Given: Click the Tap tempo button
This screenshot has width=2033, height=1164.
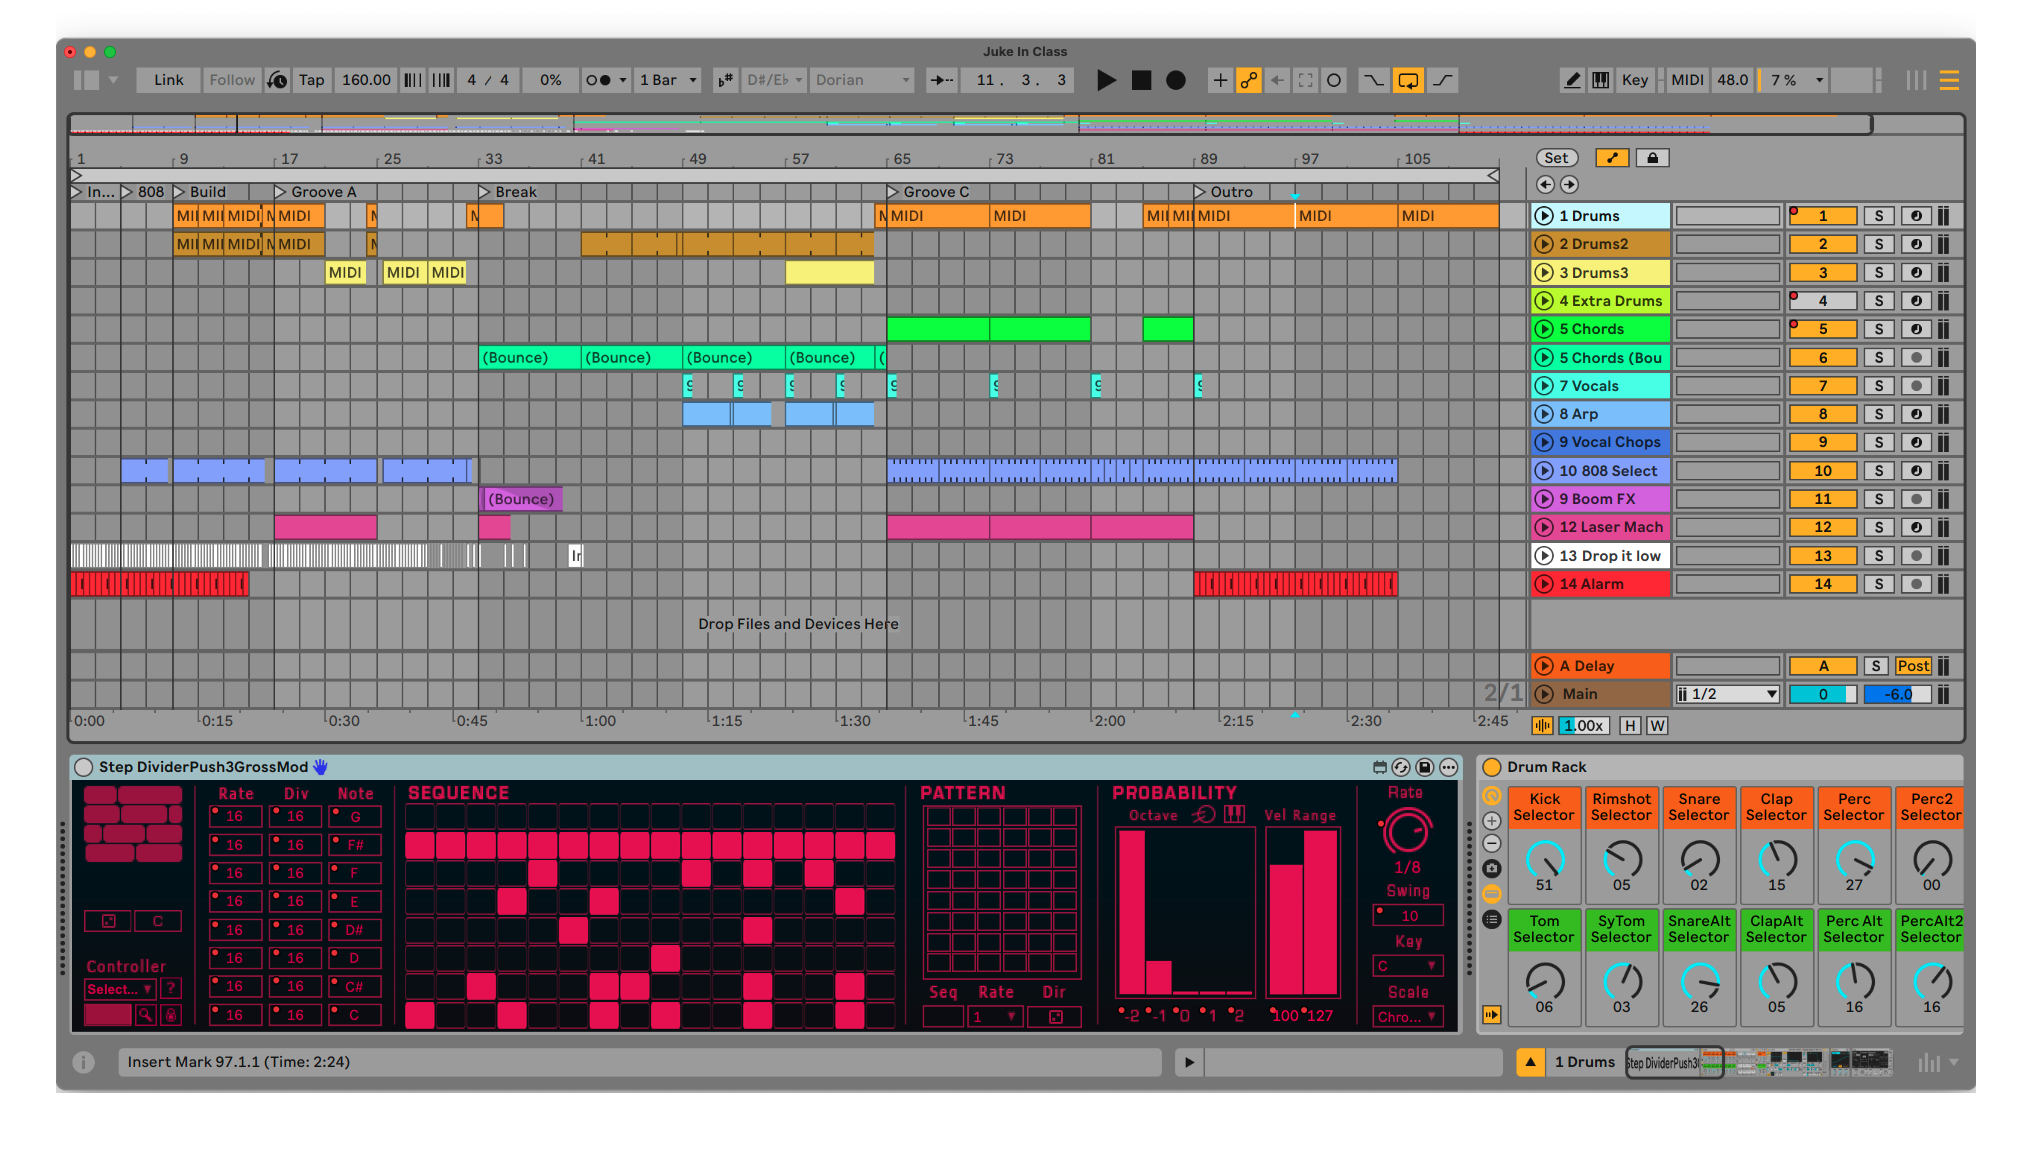Looking at the screenshot, I should pyautogui.click(x=311, y=80).
